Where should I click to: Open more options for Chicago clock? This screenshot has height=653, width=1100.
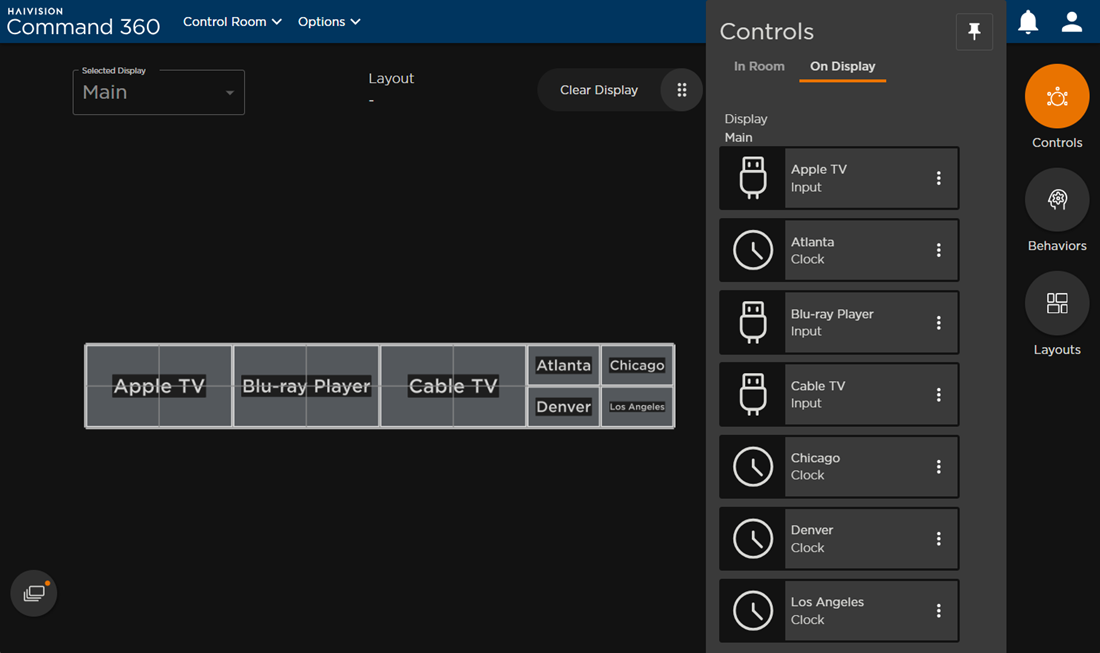click(939, 466)
